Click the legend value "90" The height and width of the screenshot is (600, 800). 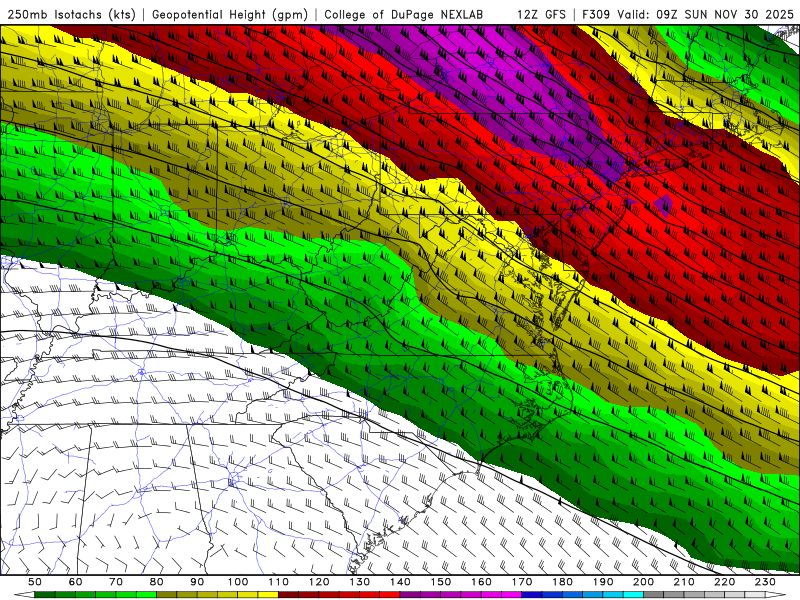pyautogui.click(x=197, y=582)
